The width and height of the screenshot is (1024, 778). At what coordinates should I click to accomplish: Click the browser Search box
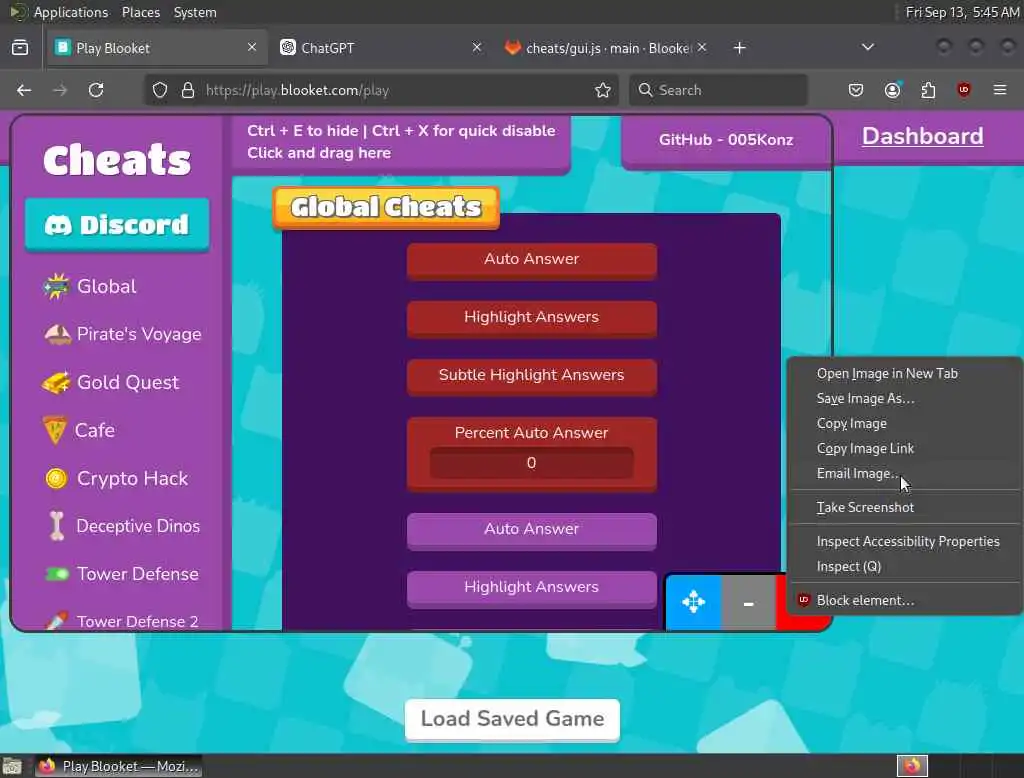718,90
